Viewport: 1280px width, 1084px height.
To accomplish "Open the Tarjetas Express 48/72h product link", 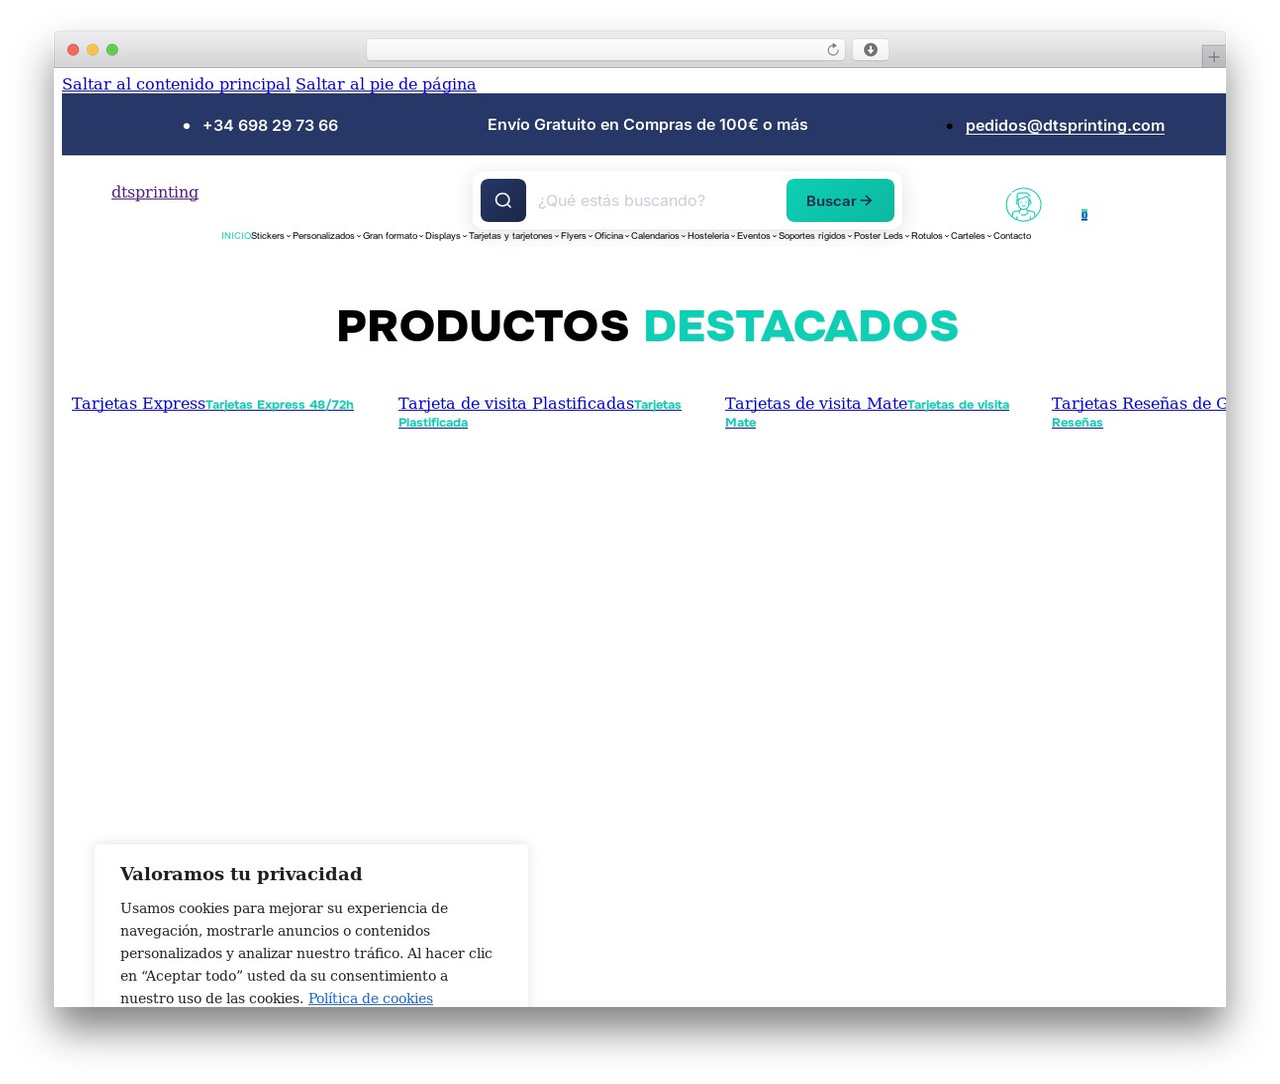I will point(279,405).
